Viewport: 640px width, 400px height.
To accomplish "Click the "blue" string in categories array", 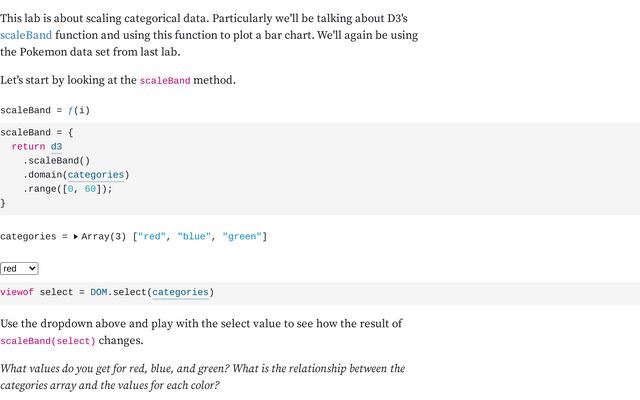I will tap(197, 237).
